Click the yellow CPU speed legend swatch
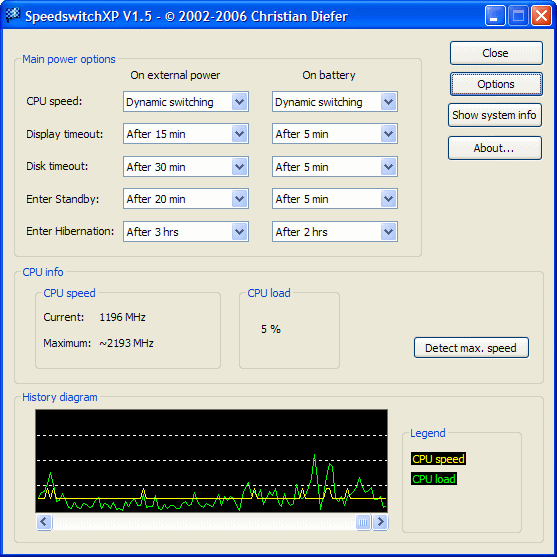 (438, 459)
